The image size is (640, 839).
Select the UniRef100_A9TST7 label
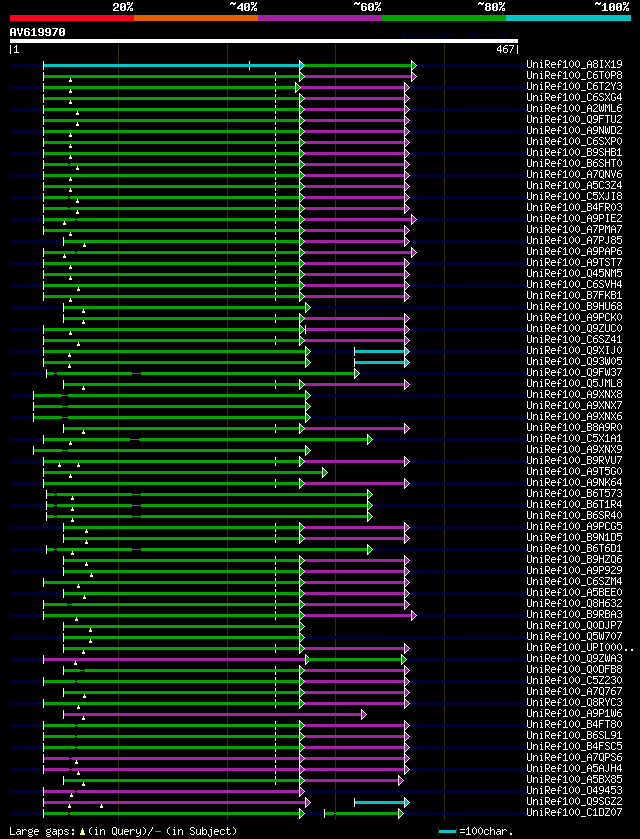(x=574, y=262)
